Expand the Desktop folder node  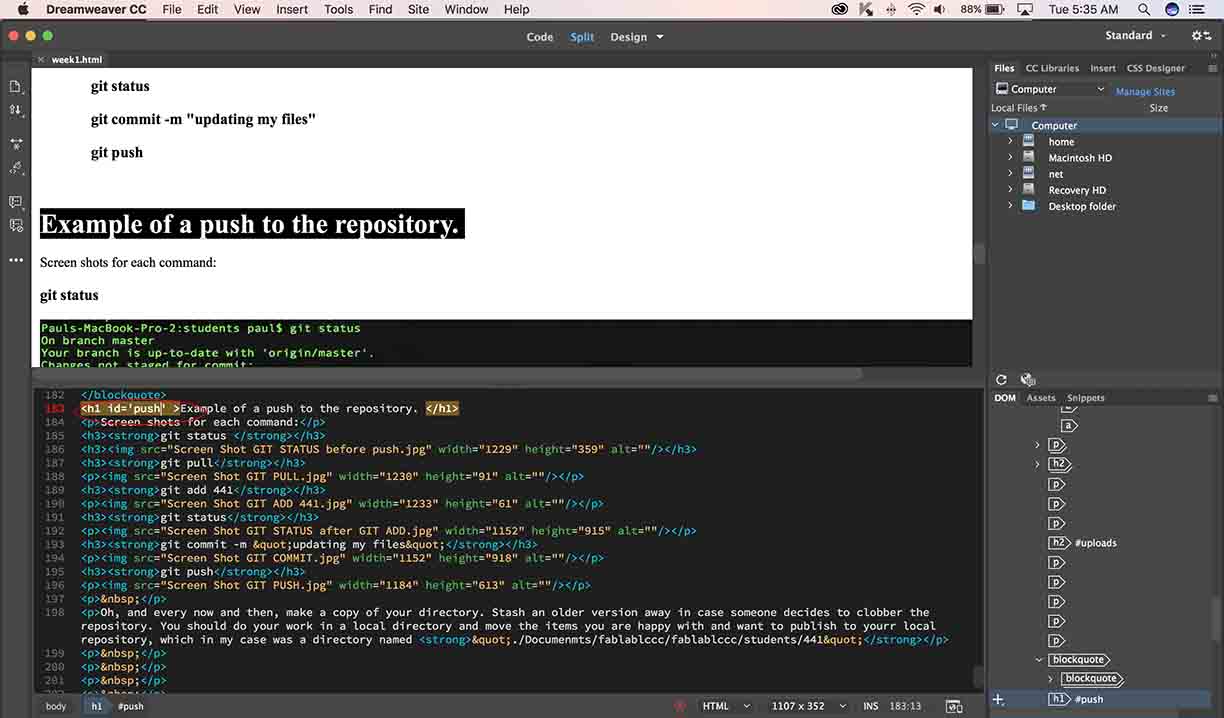[1010, 206]
